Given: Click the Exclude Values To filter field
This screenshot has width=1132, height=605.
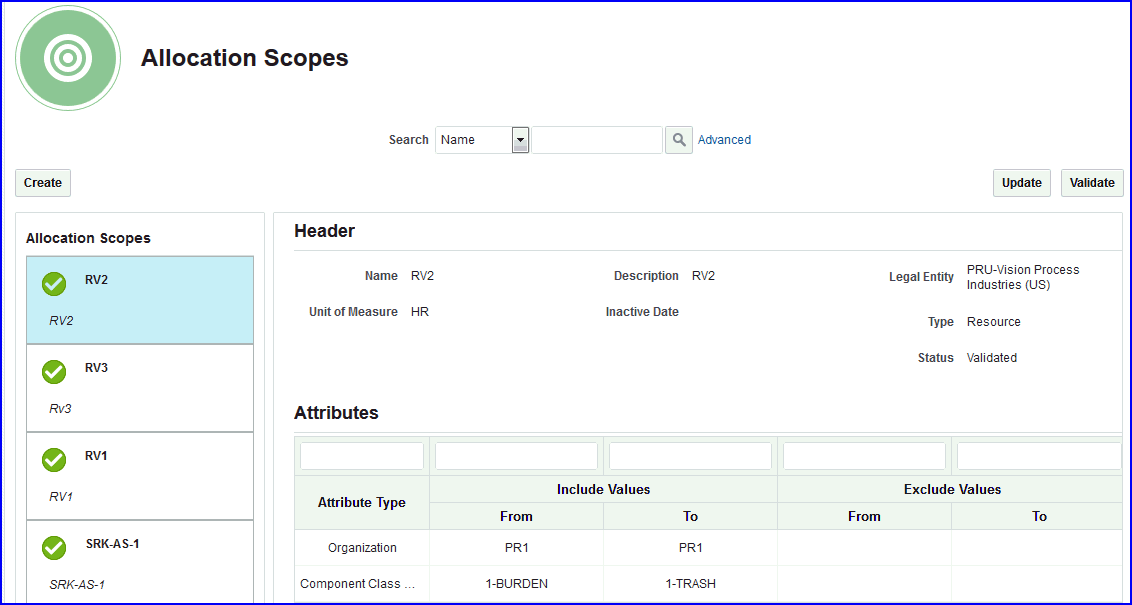Looking at the screenshot, I should tap(1039, 456).
